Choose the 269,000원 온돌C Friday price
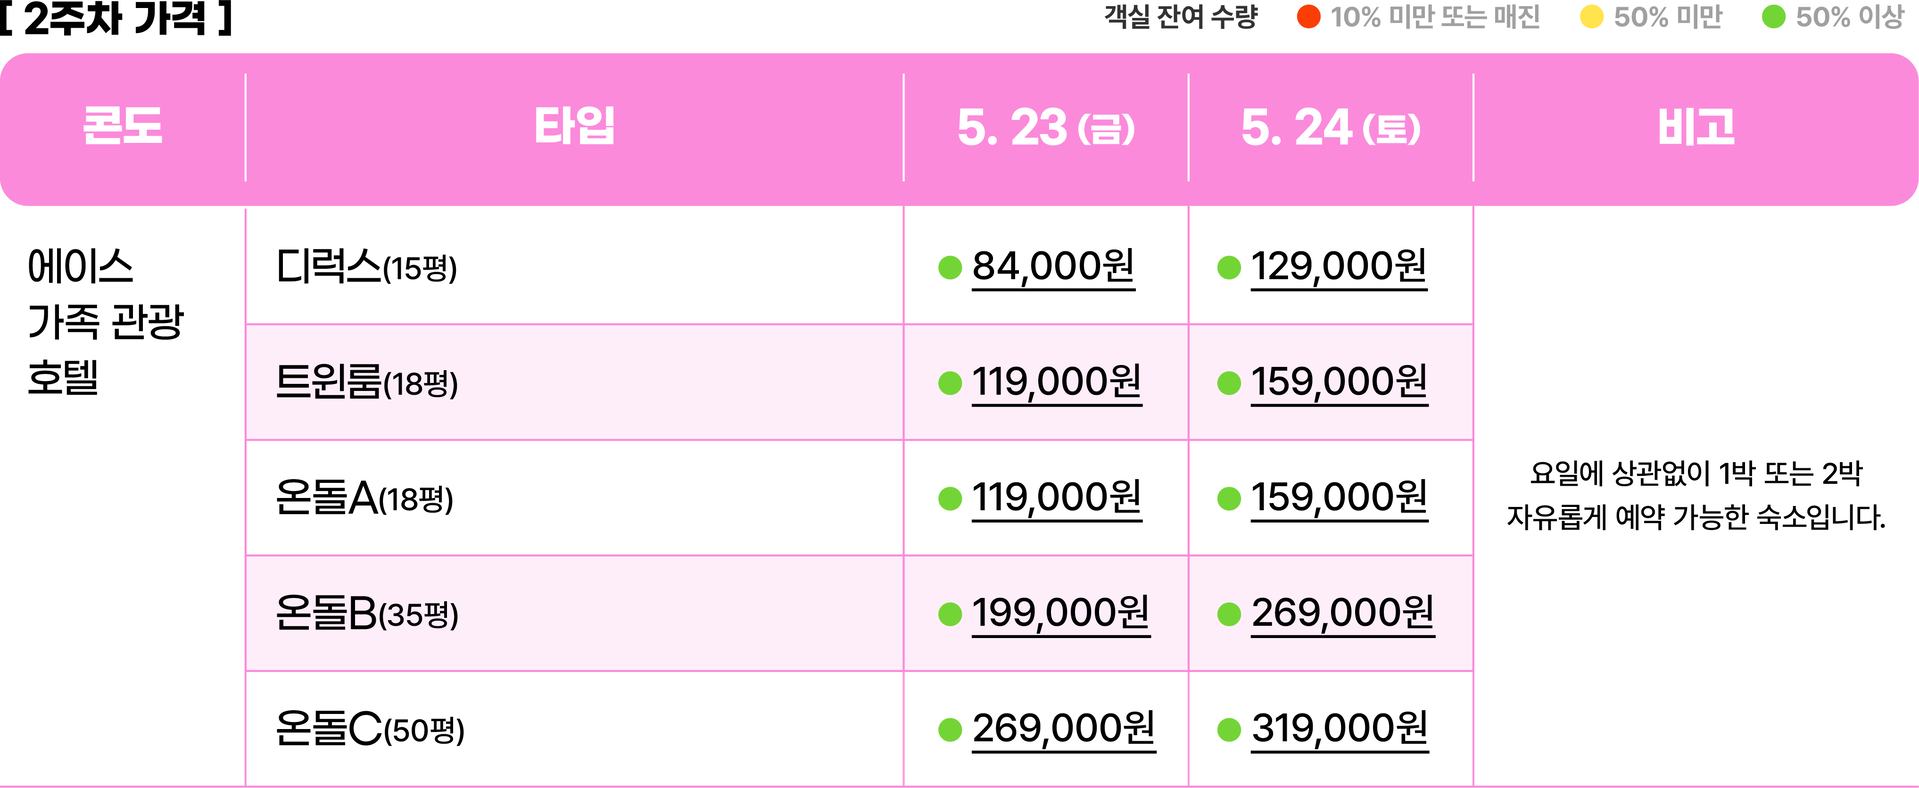1919x788 pixels. [1064, 729]
